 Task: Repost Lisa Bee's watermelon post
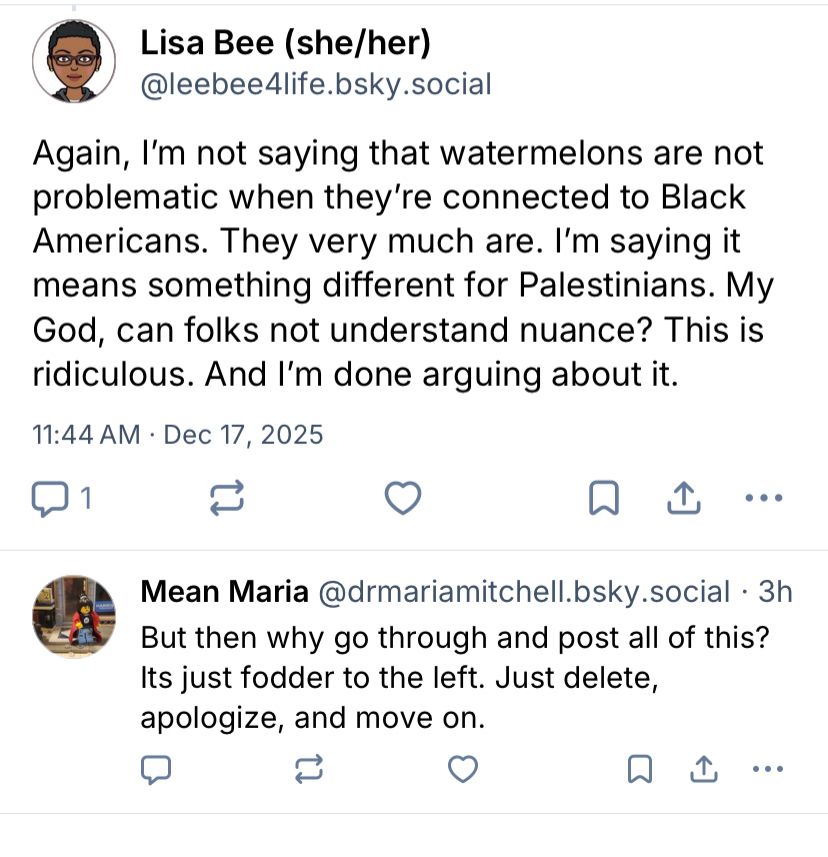(x=226, y=498)
